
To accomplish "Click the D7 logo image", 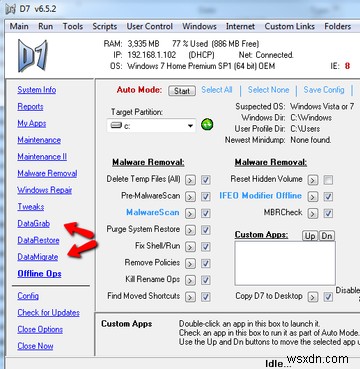I will (32, 55).
